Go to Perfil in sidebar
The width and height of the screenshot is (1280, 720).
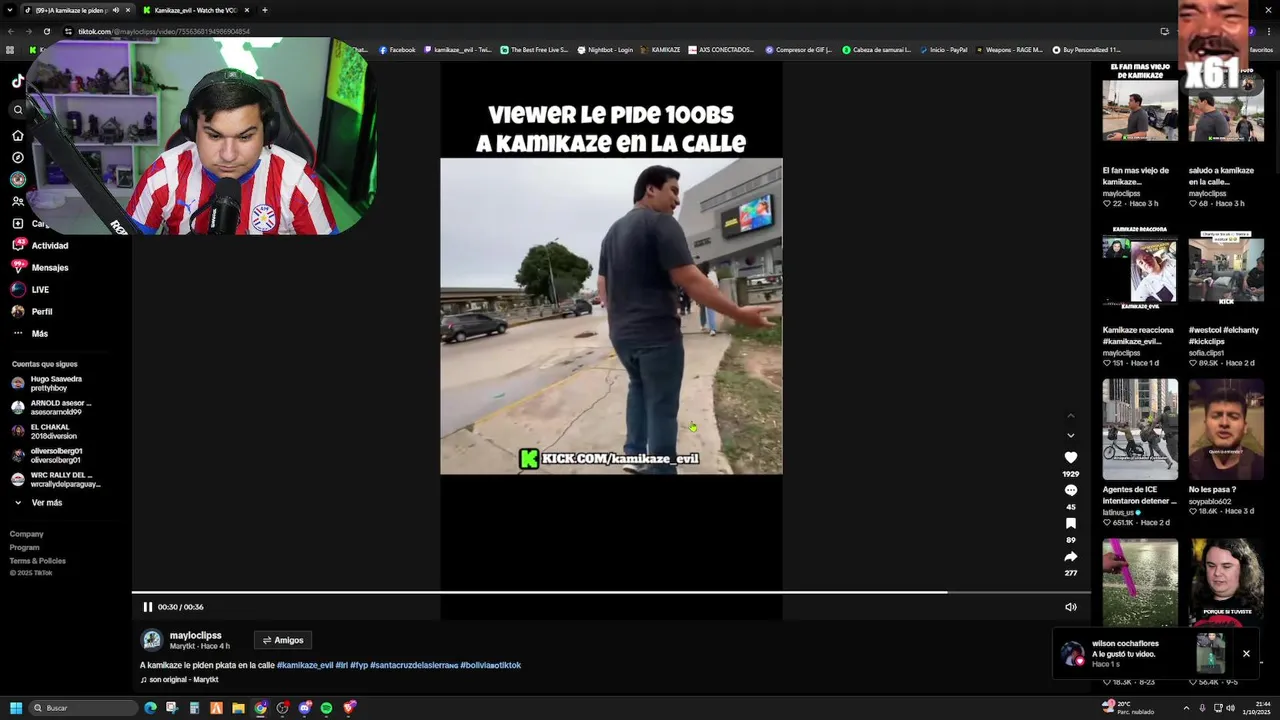32,311
